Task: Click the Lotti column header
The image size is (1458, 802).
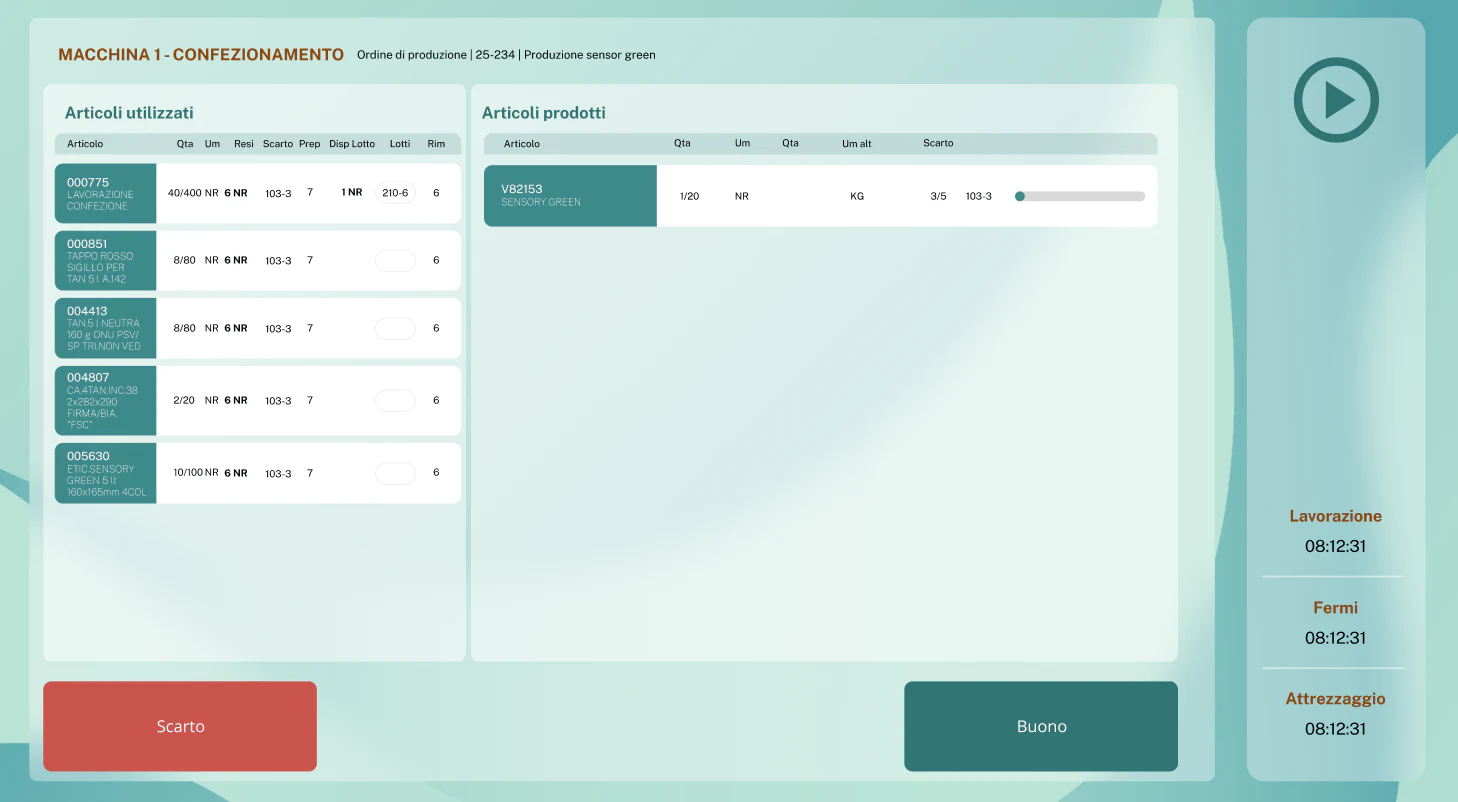Action: pyautogui.click(x=400, y=144)
